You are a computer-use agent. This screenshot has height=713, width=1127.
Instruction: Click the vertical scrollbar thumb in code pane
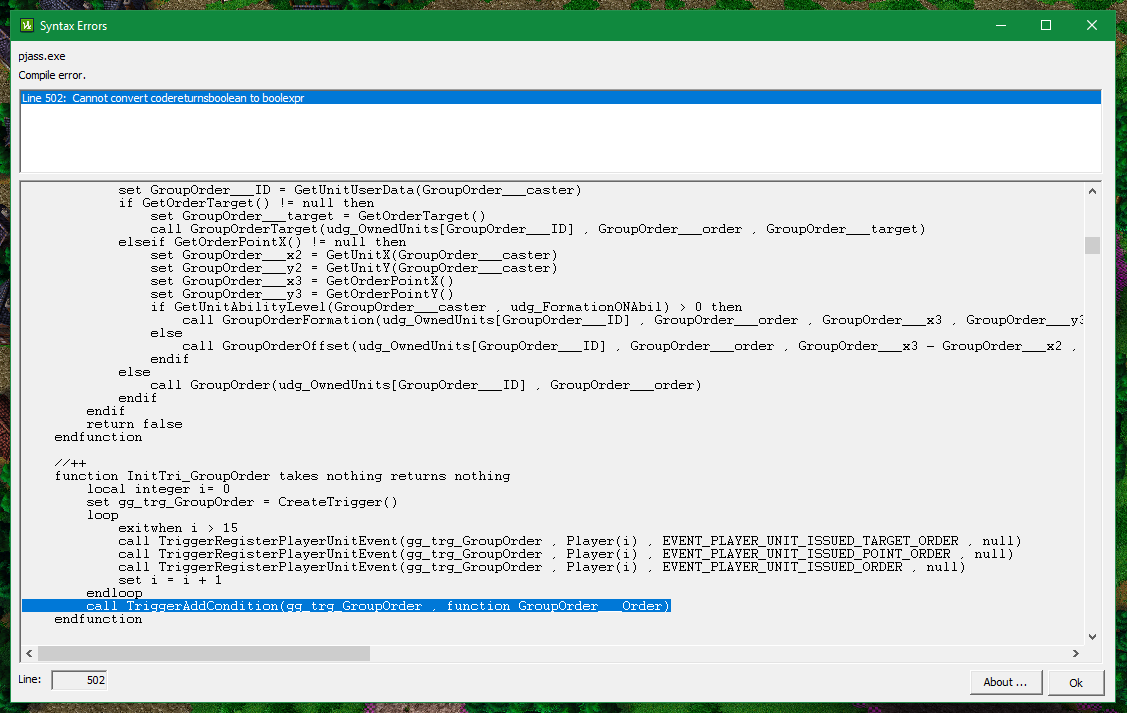[1092, 245]
